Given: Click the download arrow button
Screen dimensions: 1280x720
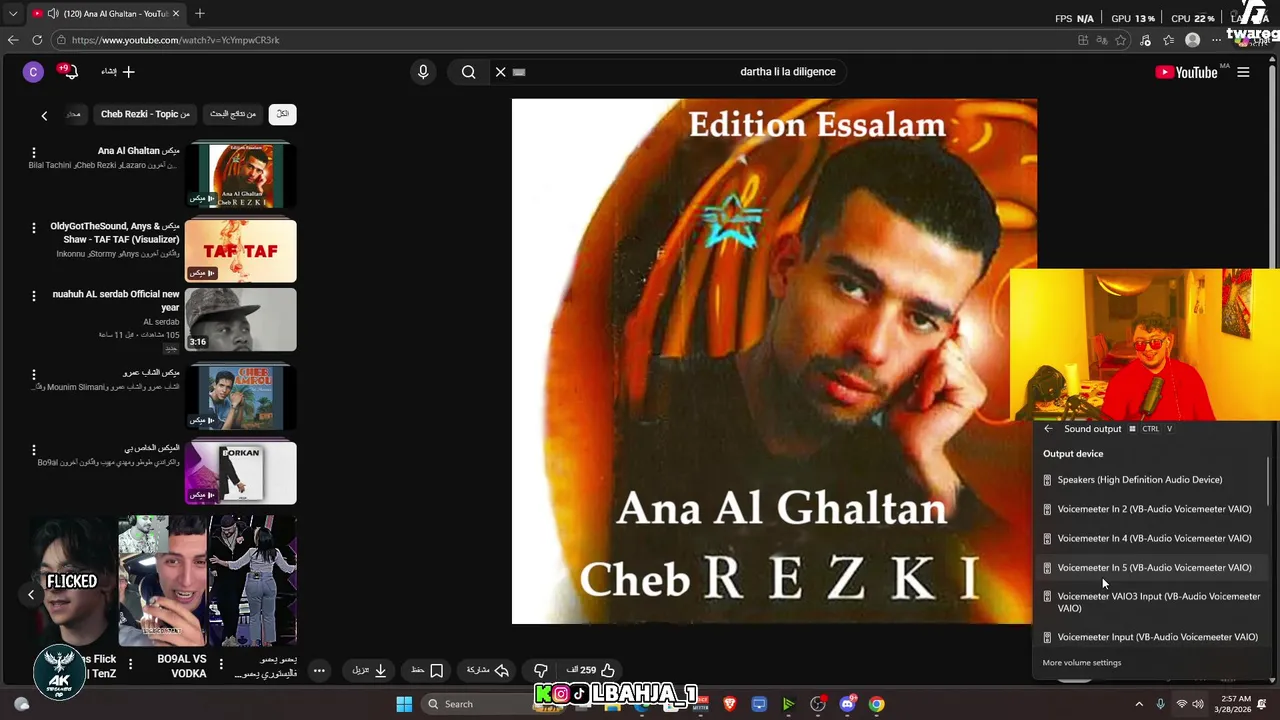Looking at the screenshot, I should [x=370, y=670].
